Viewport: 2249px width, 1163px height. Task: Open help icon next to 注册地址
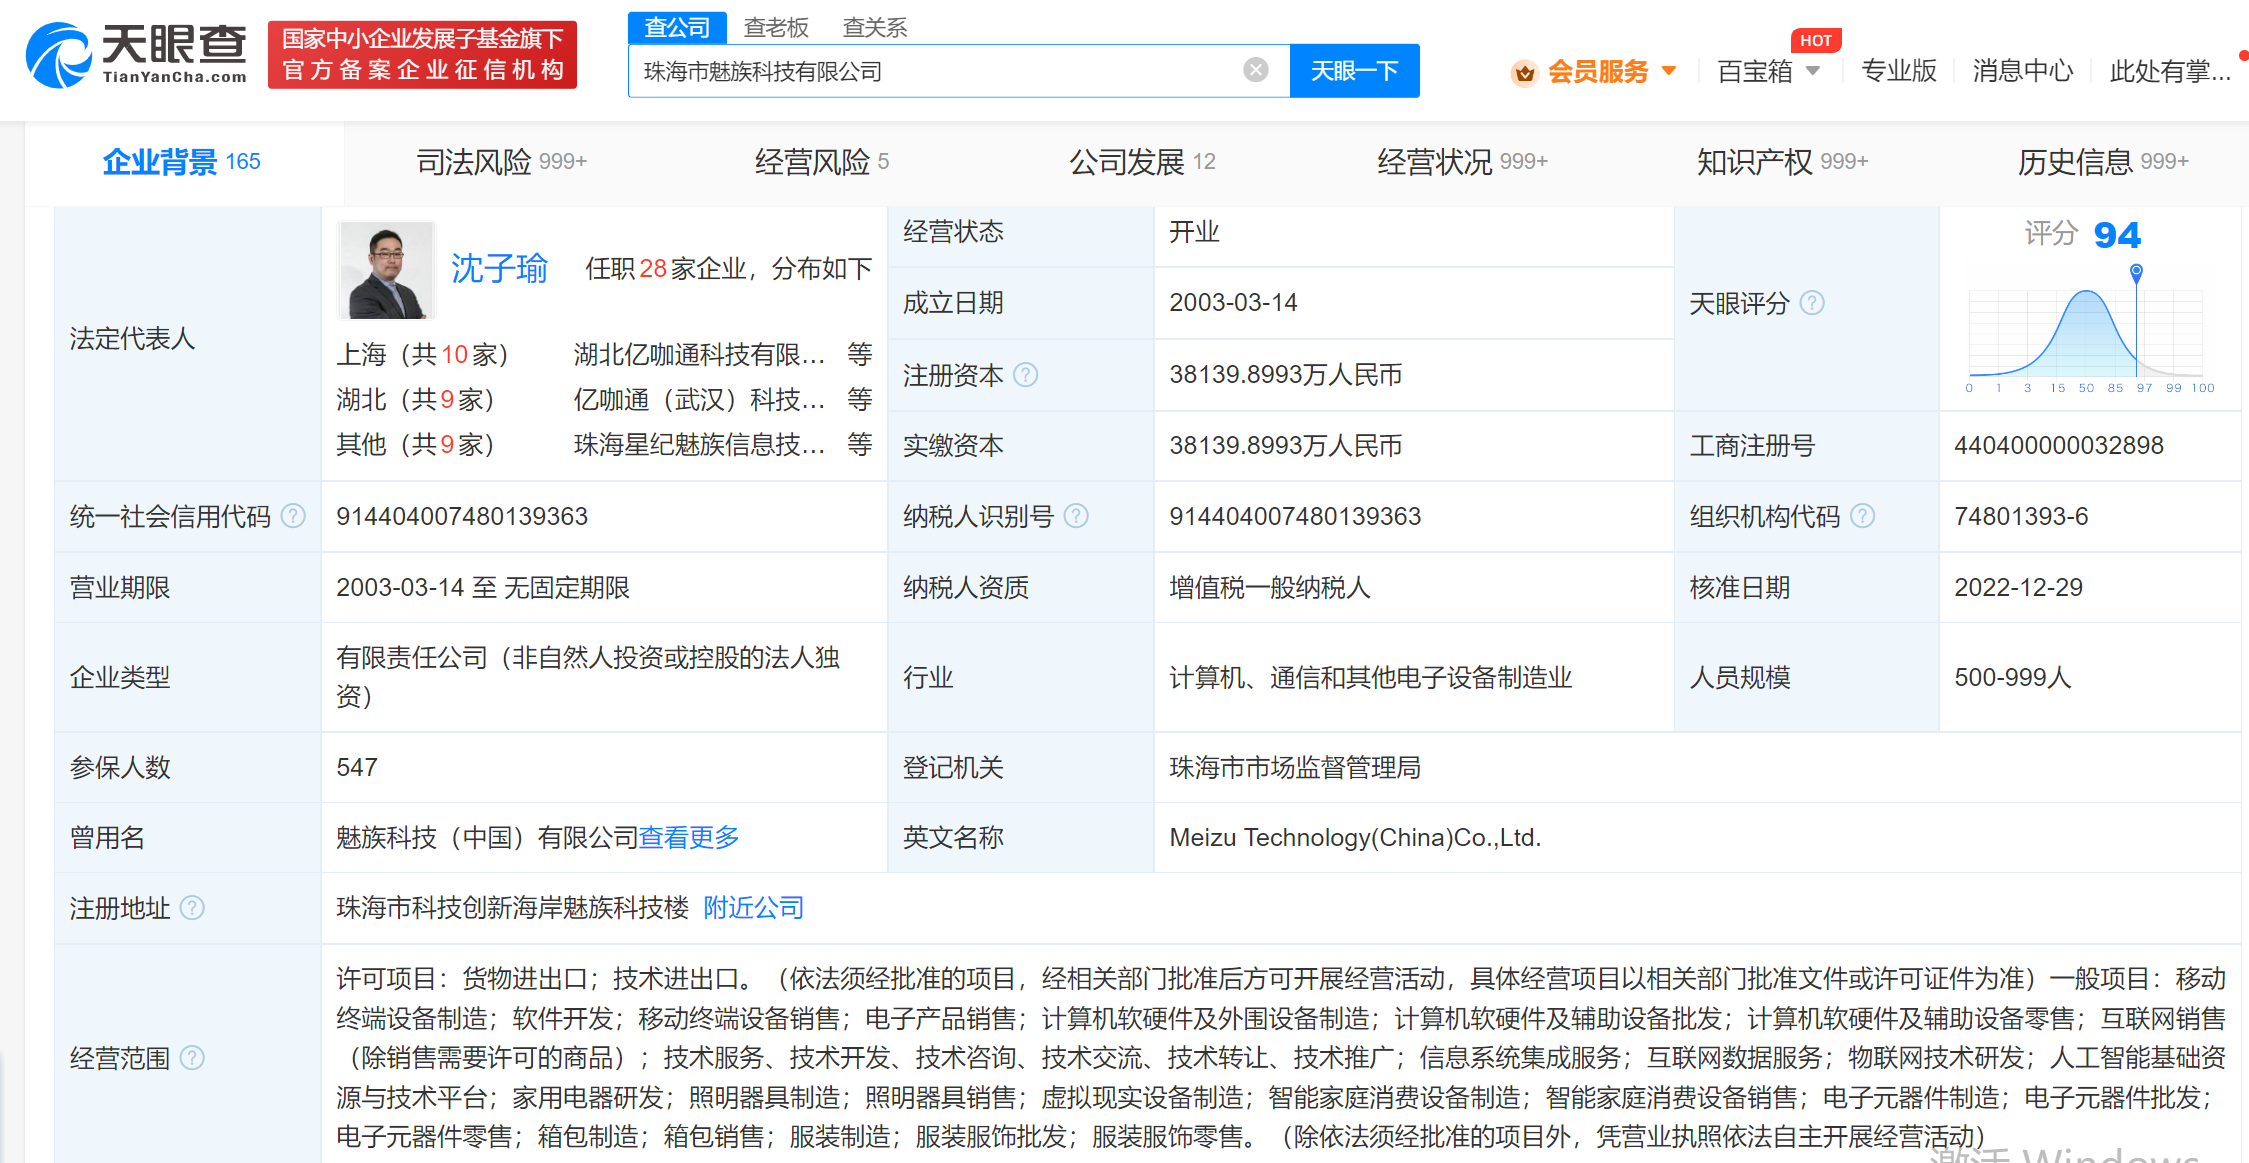[192, 908]
